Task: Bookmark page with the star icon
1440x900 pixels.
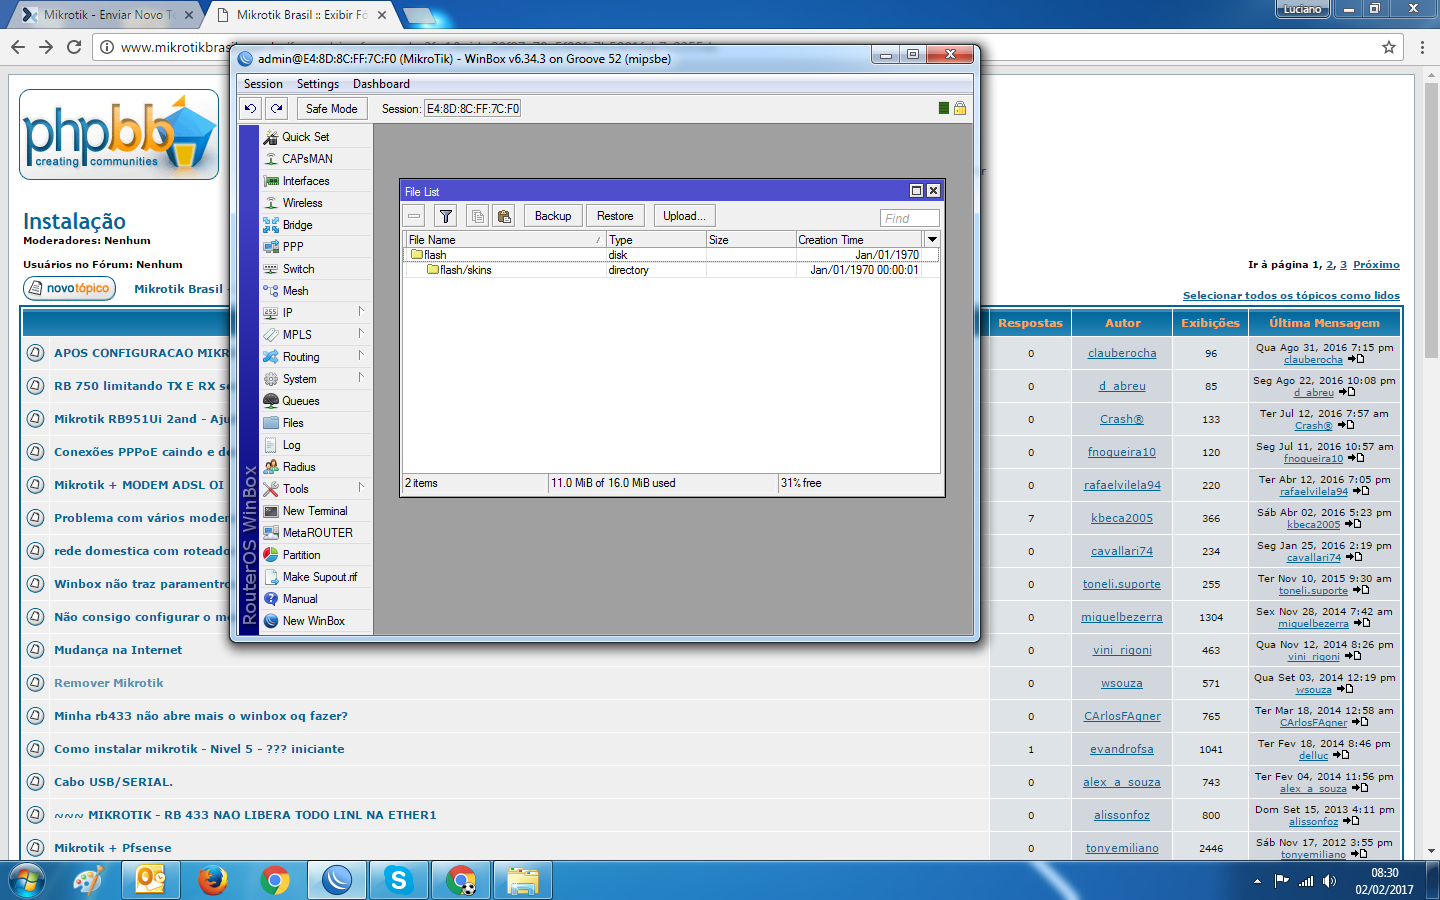Action: point(1389,47)
